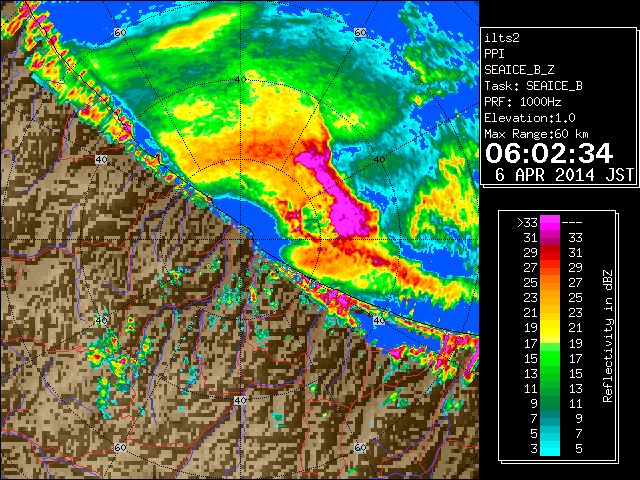
Task: Pick the dark green 11–13 dBZ legend swatch
Action: 550,388
